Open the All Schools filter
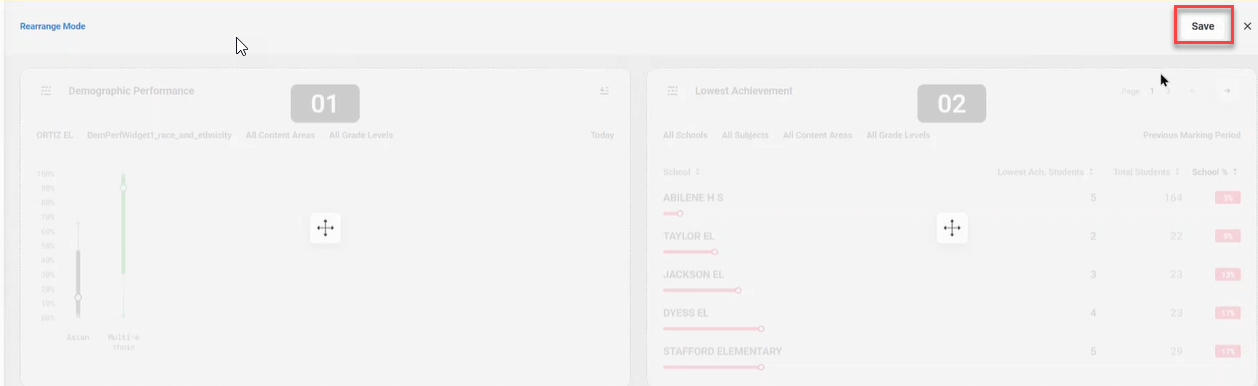Viewport: 1258px width, 386px height. tap(685, 135)
